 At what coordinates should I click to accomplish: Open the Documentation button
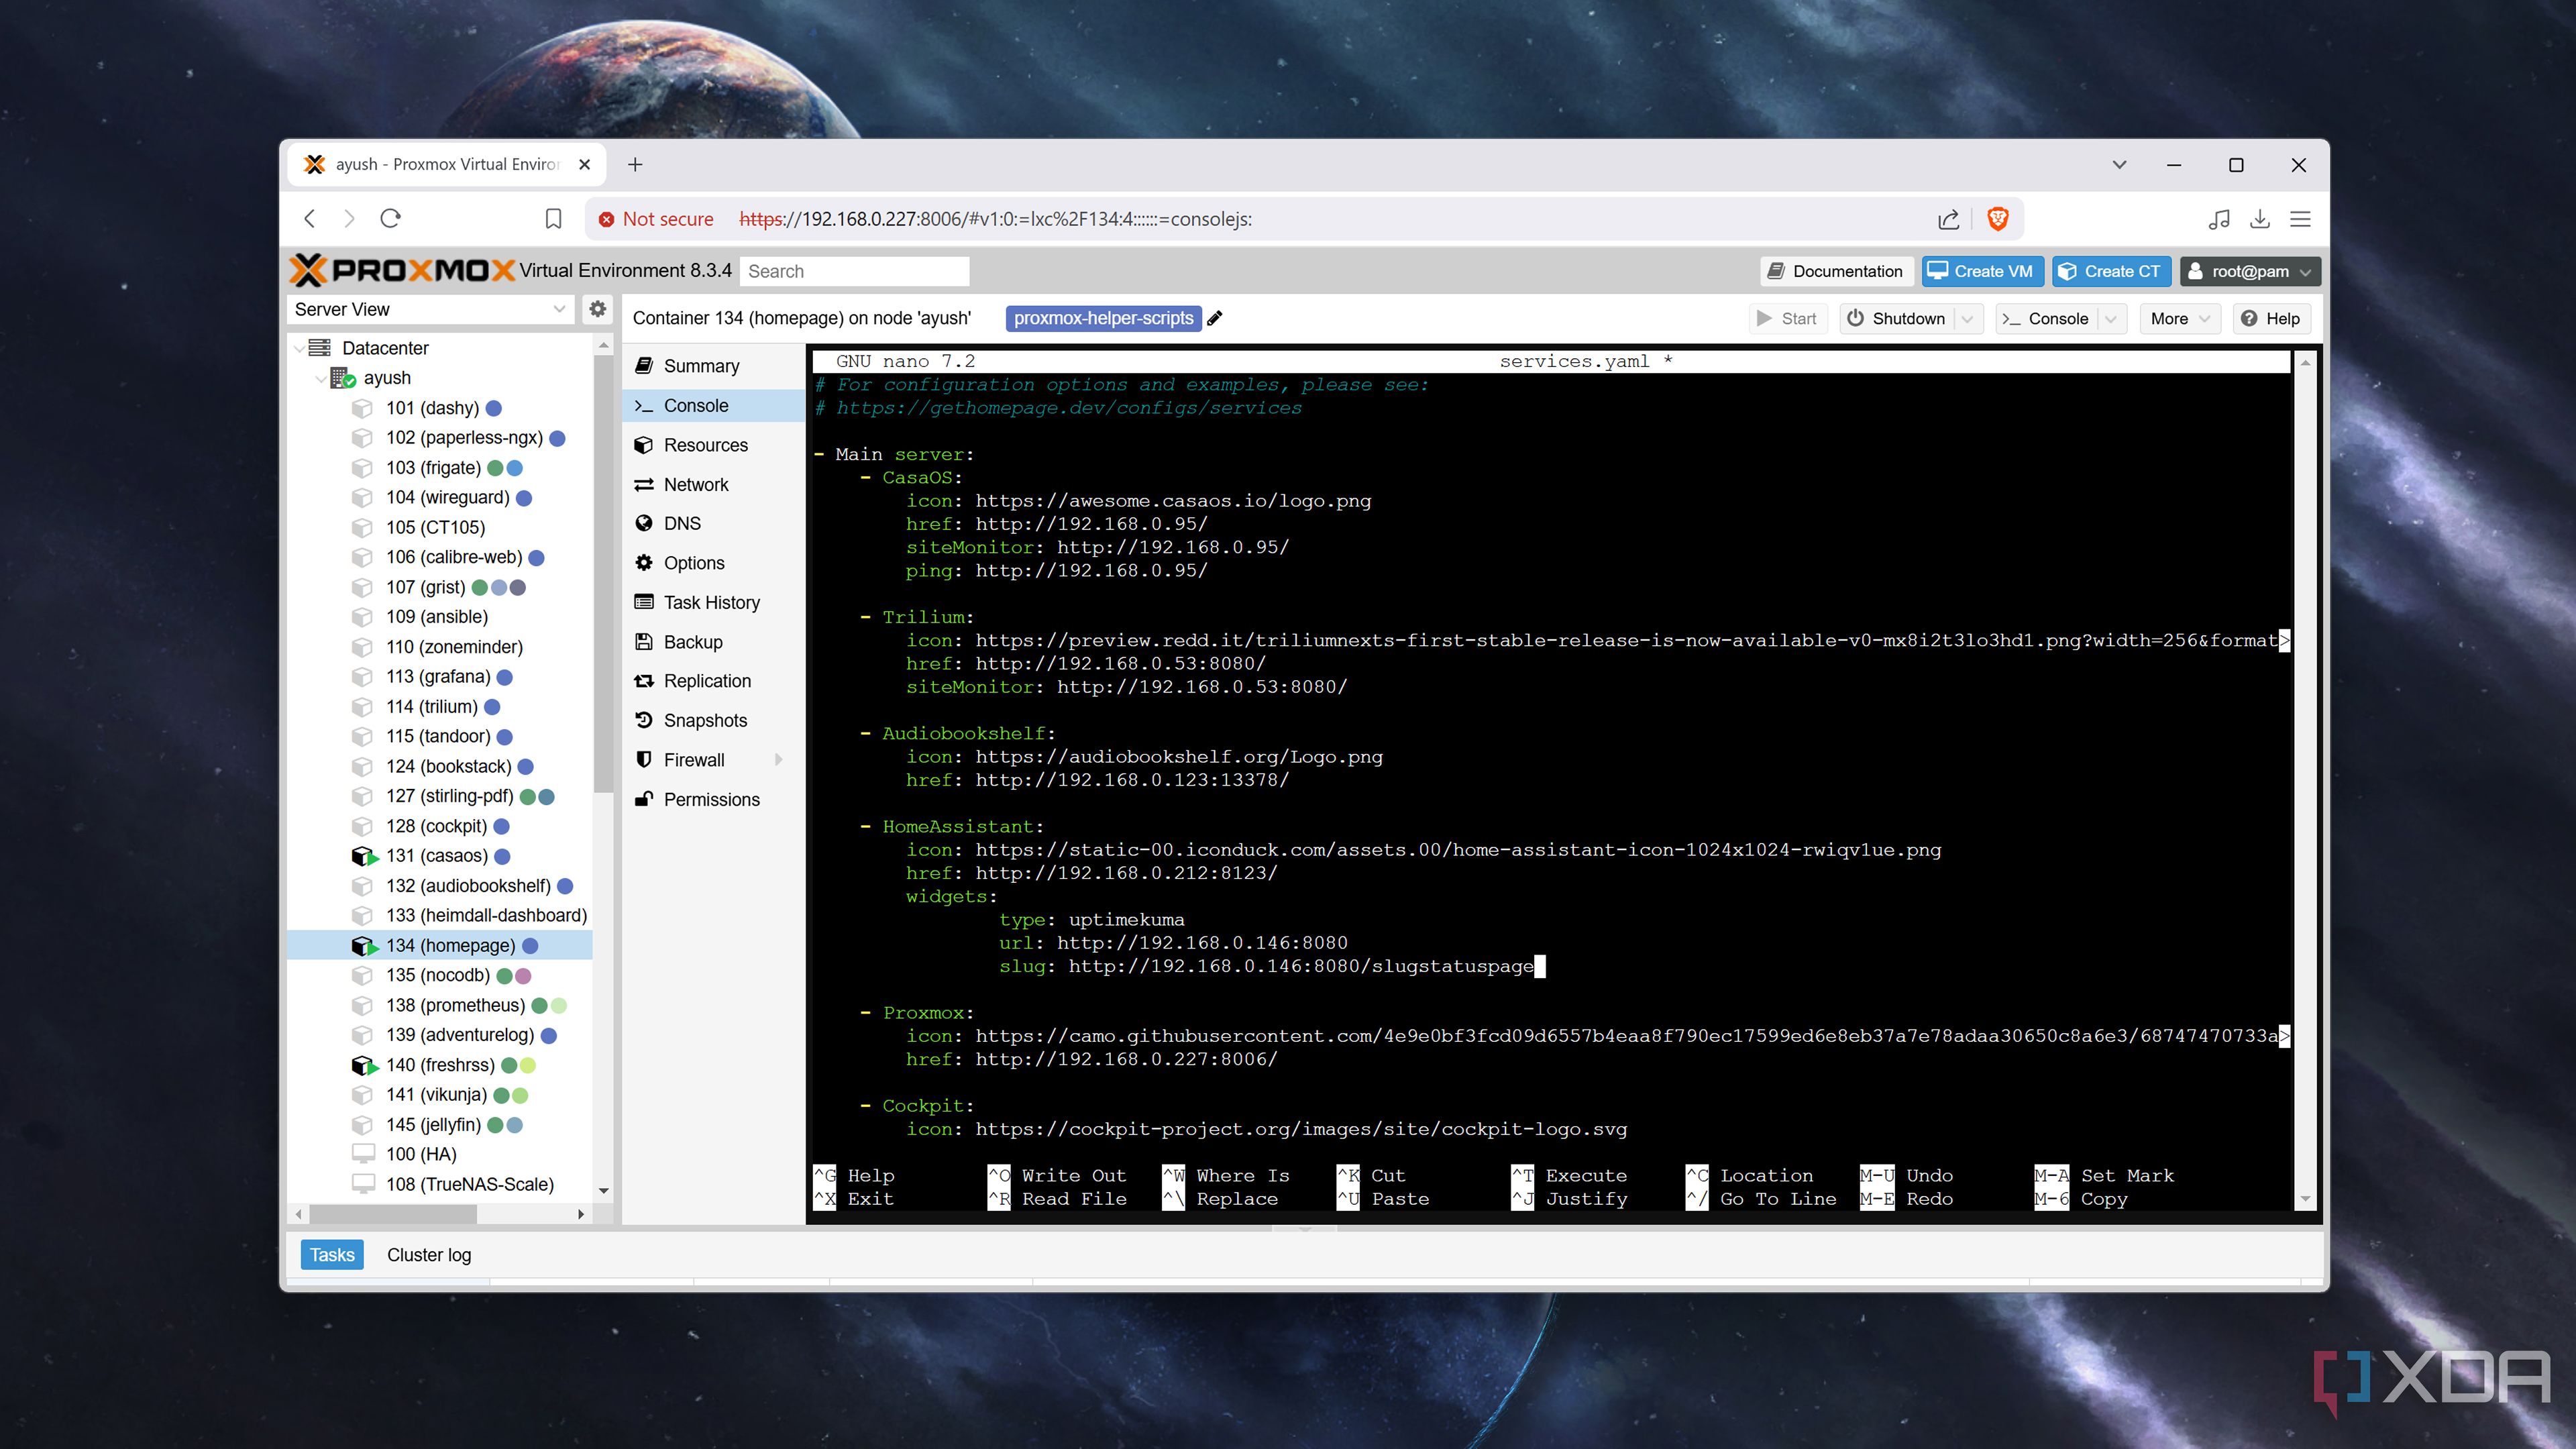(x=1836, y=271)
